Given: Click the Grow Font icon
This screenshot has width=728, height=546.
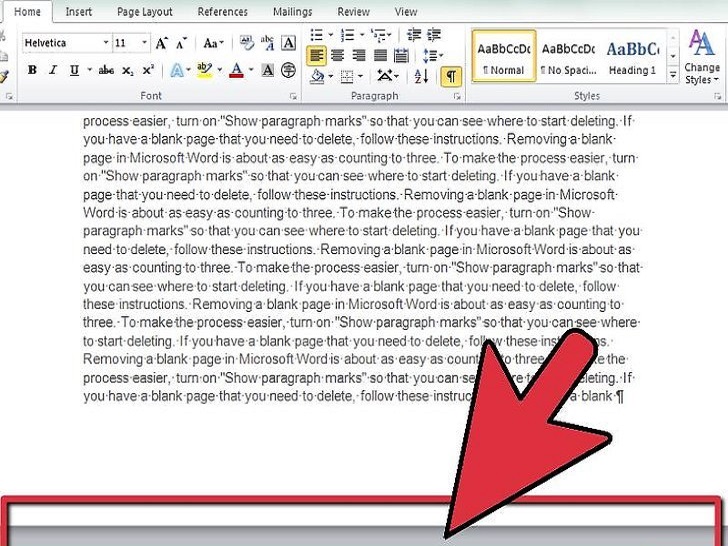Looking at the screenshot, I should (162, 43).
